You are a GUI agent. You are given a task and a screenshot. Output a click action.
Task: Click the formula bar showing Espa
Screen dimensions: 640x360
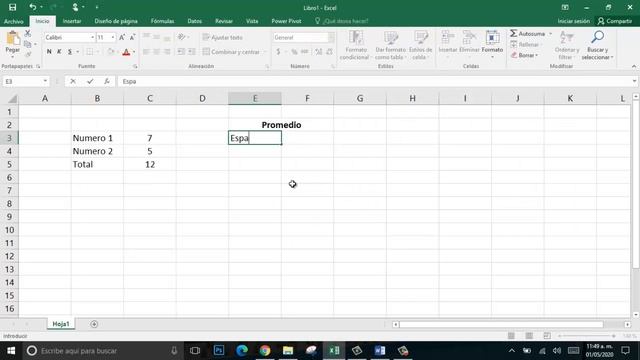pos(376,81)
